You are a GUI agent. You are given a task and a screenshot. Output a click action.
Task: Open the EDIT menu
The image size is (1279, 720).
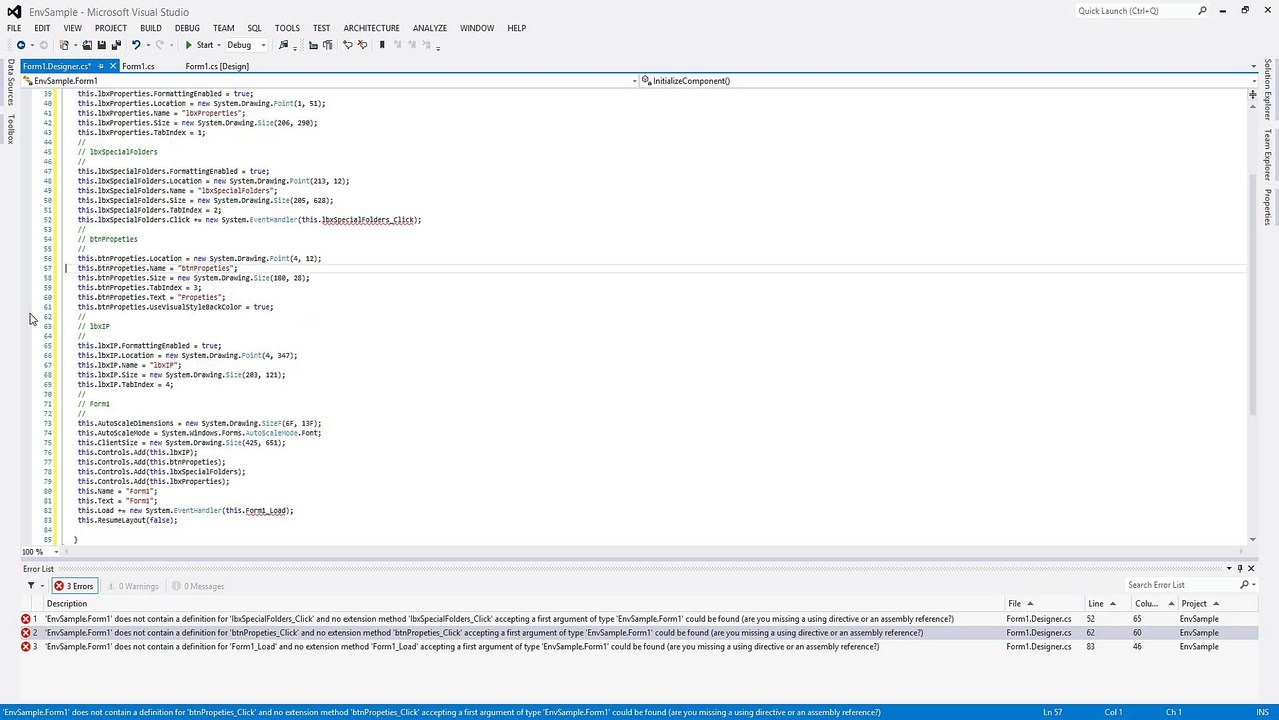[42, 28]
